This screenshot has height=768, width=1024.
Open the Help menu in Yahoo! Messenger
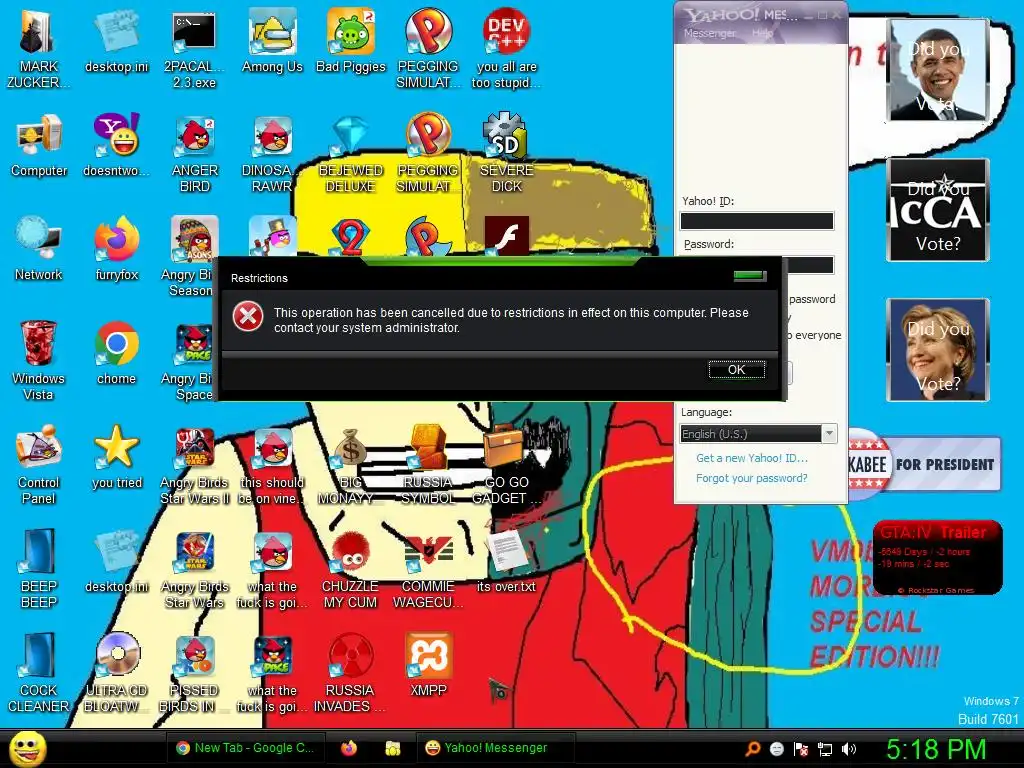[762, 33]
